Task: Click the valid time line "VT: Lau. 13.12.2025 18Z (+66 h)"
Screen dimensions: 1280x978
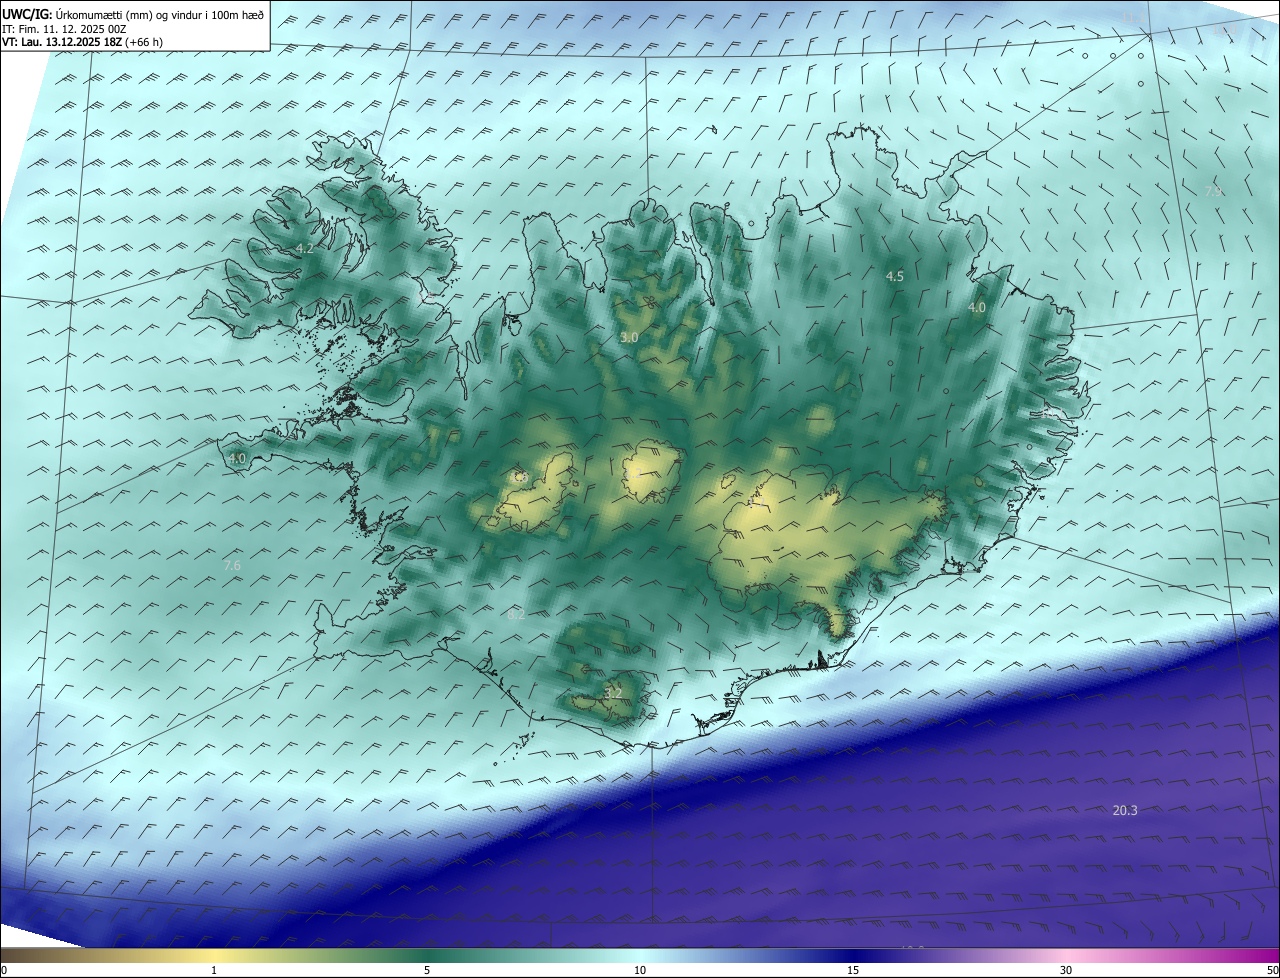Action: [x=82, y=42]
